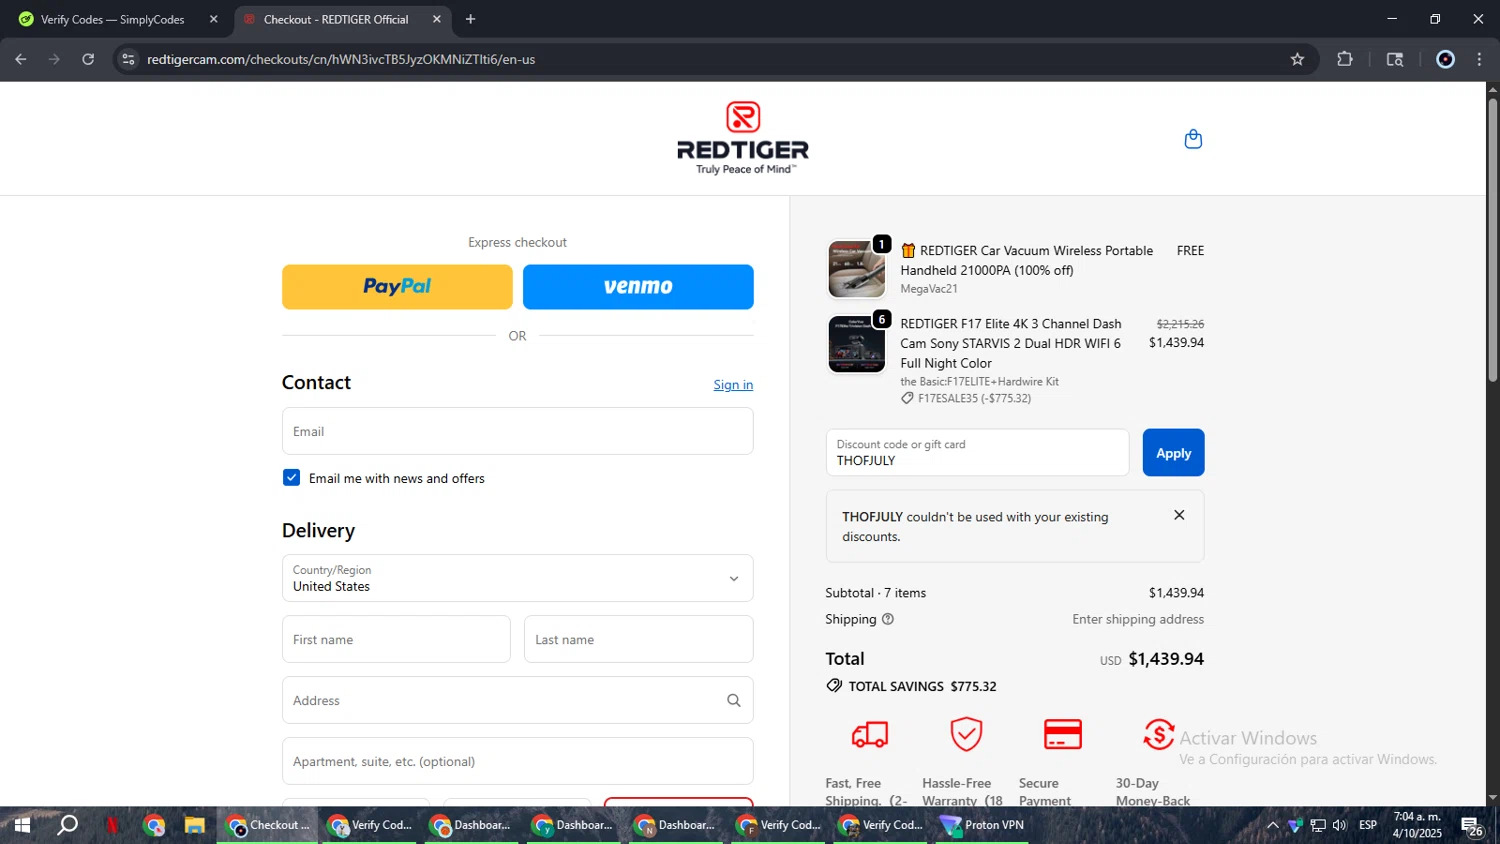Click the First name field

396,639
